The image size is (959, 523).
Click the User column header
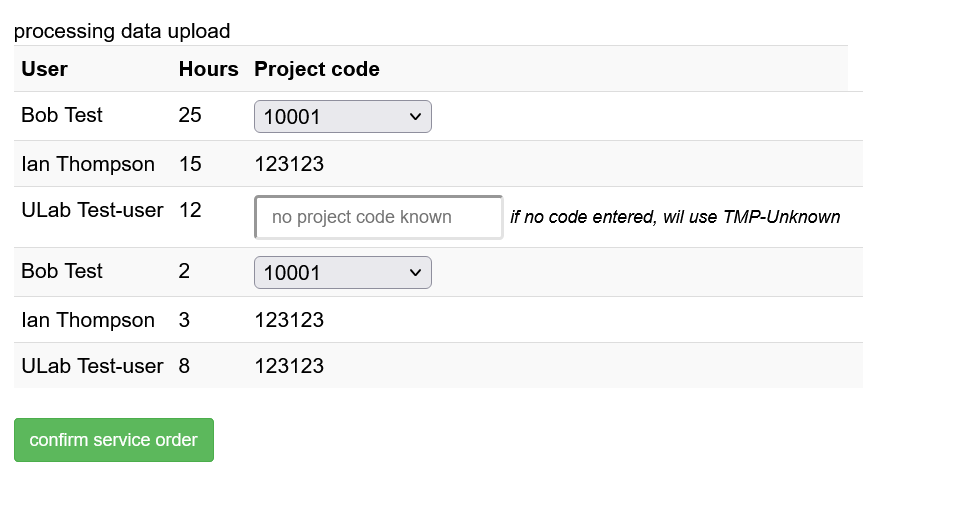pos(44,69)
